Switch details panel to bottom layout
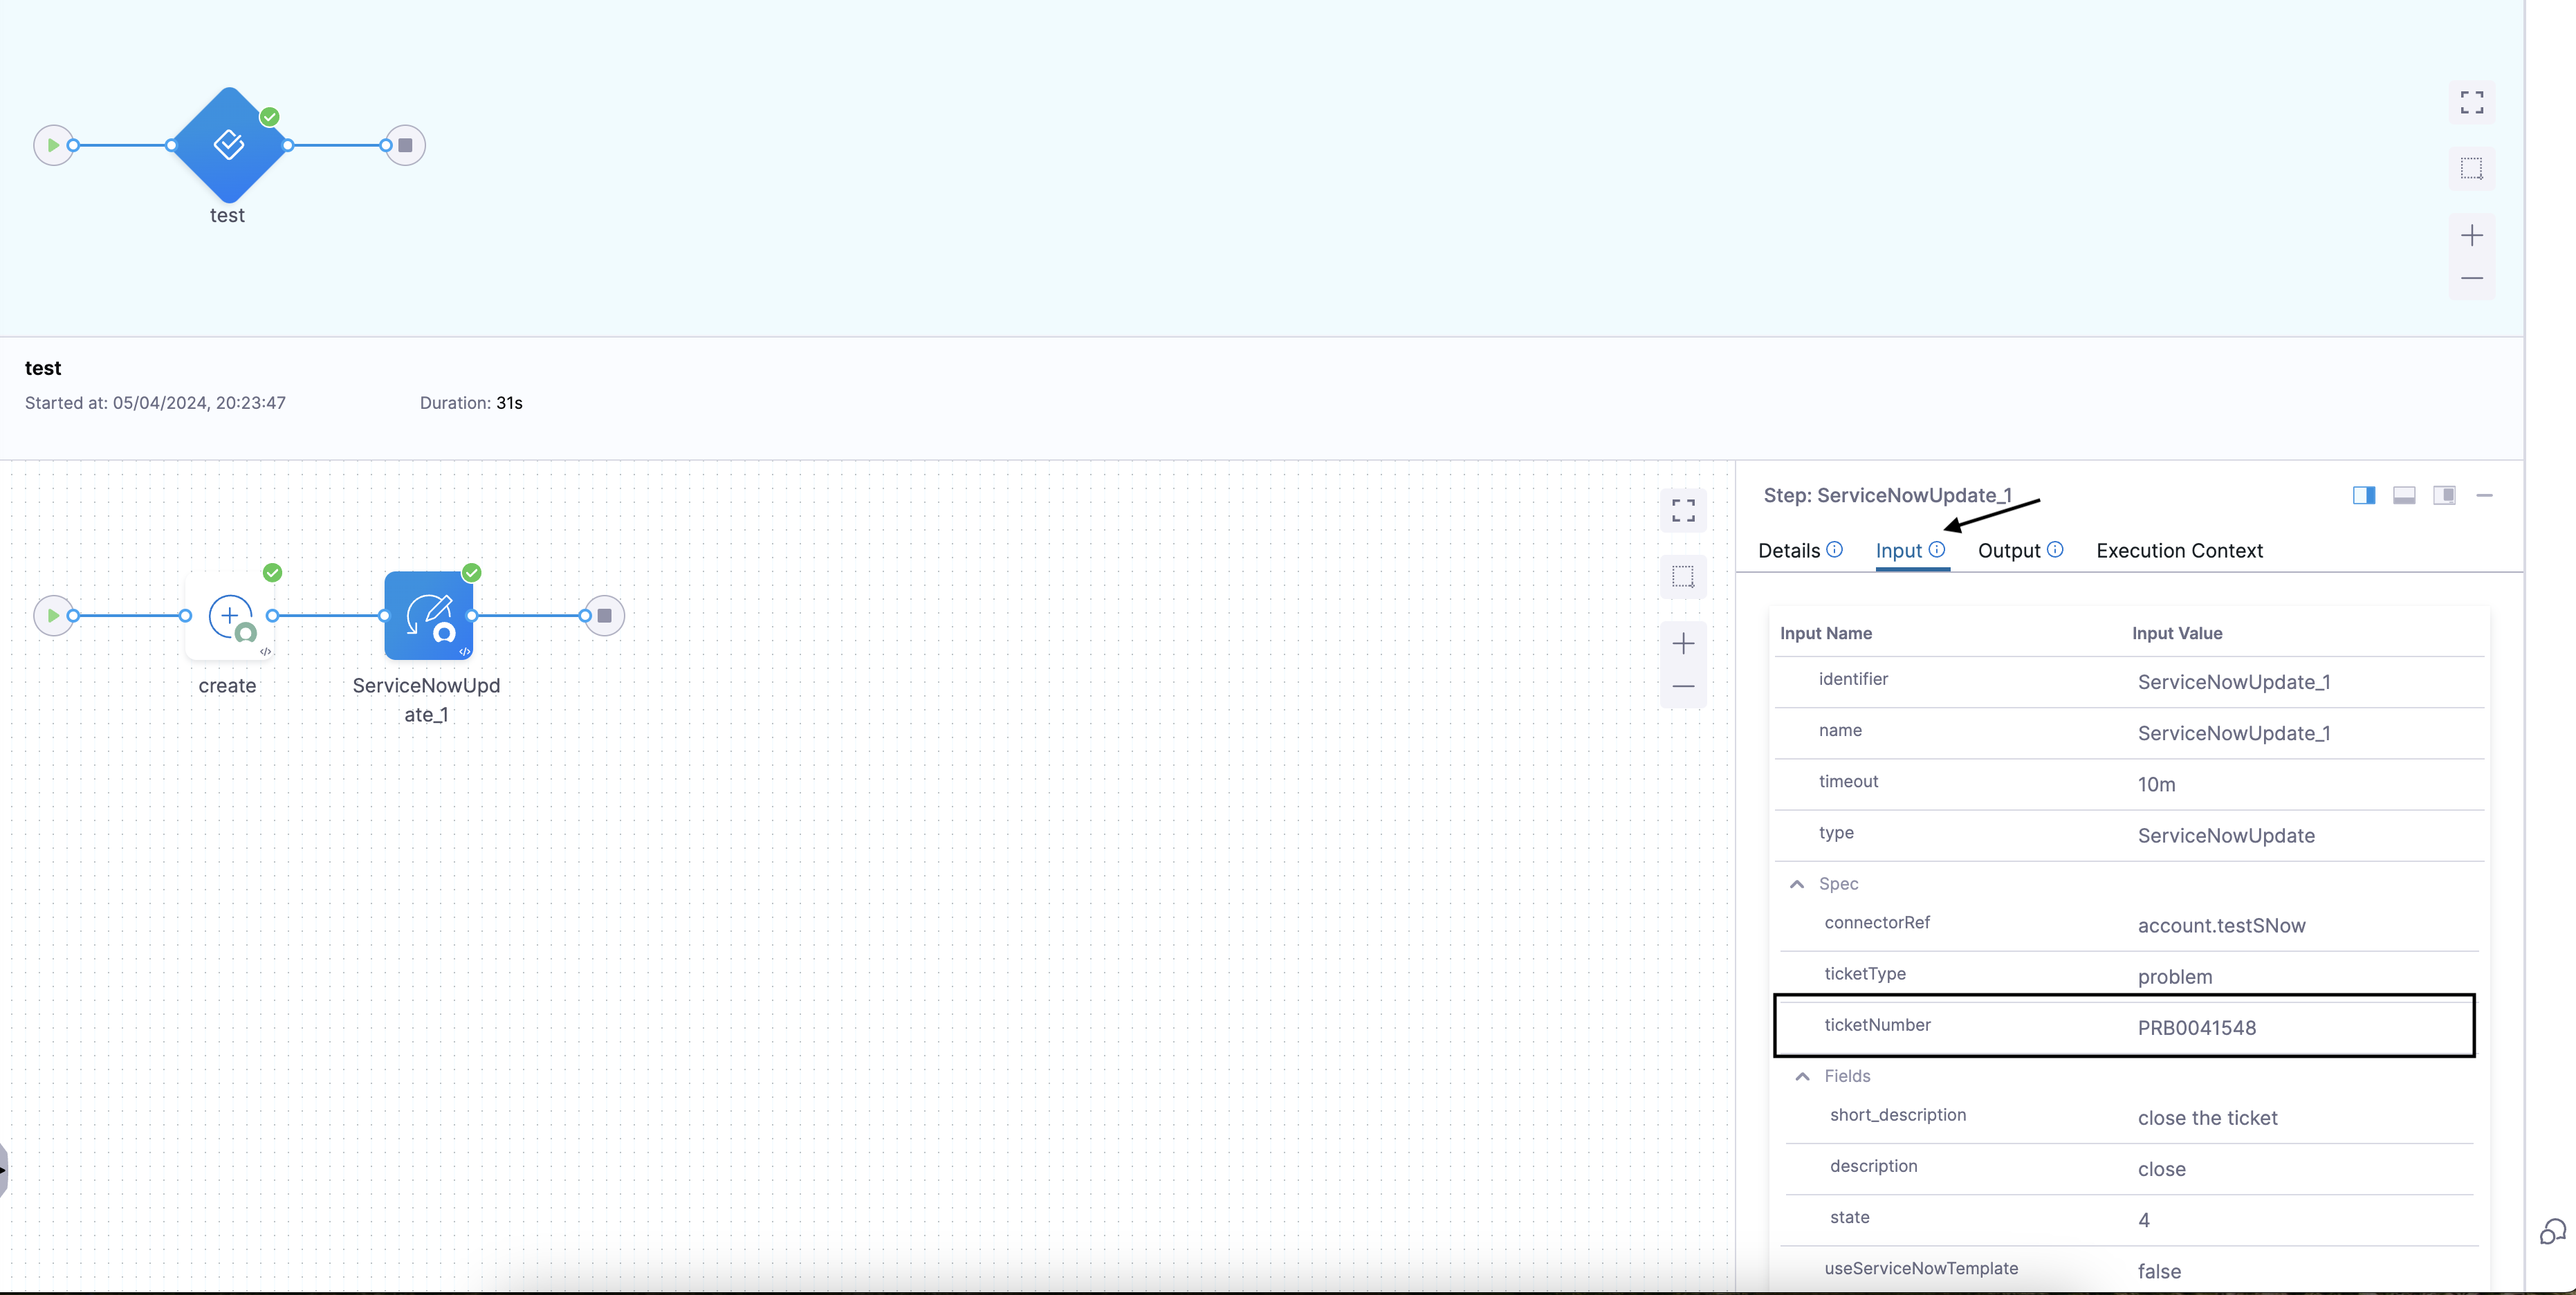Image resolution: width=2576 pixels, height=1295 pixels. click(2404, 495)
